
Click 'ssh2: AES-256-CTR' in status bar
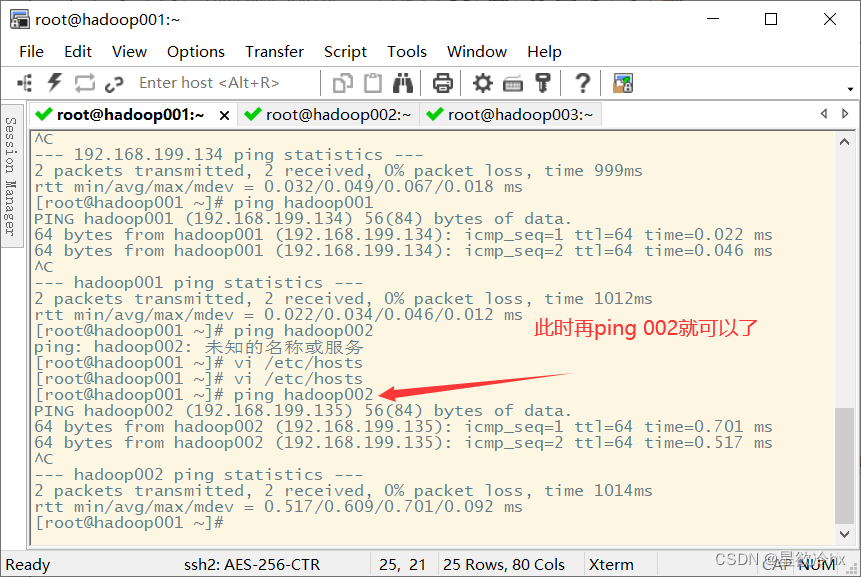251,564
